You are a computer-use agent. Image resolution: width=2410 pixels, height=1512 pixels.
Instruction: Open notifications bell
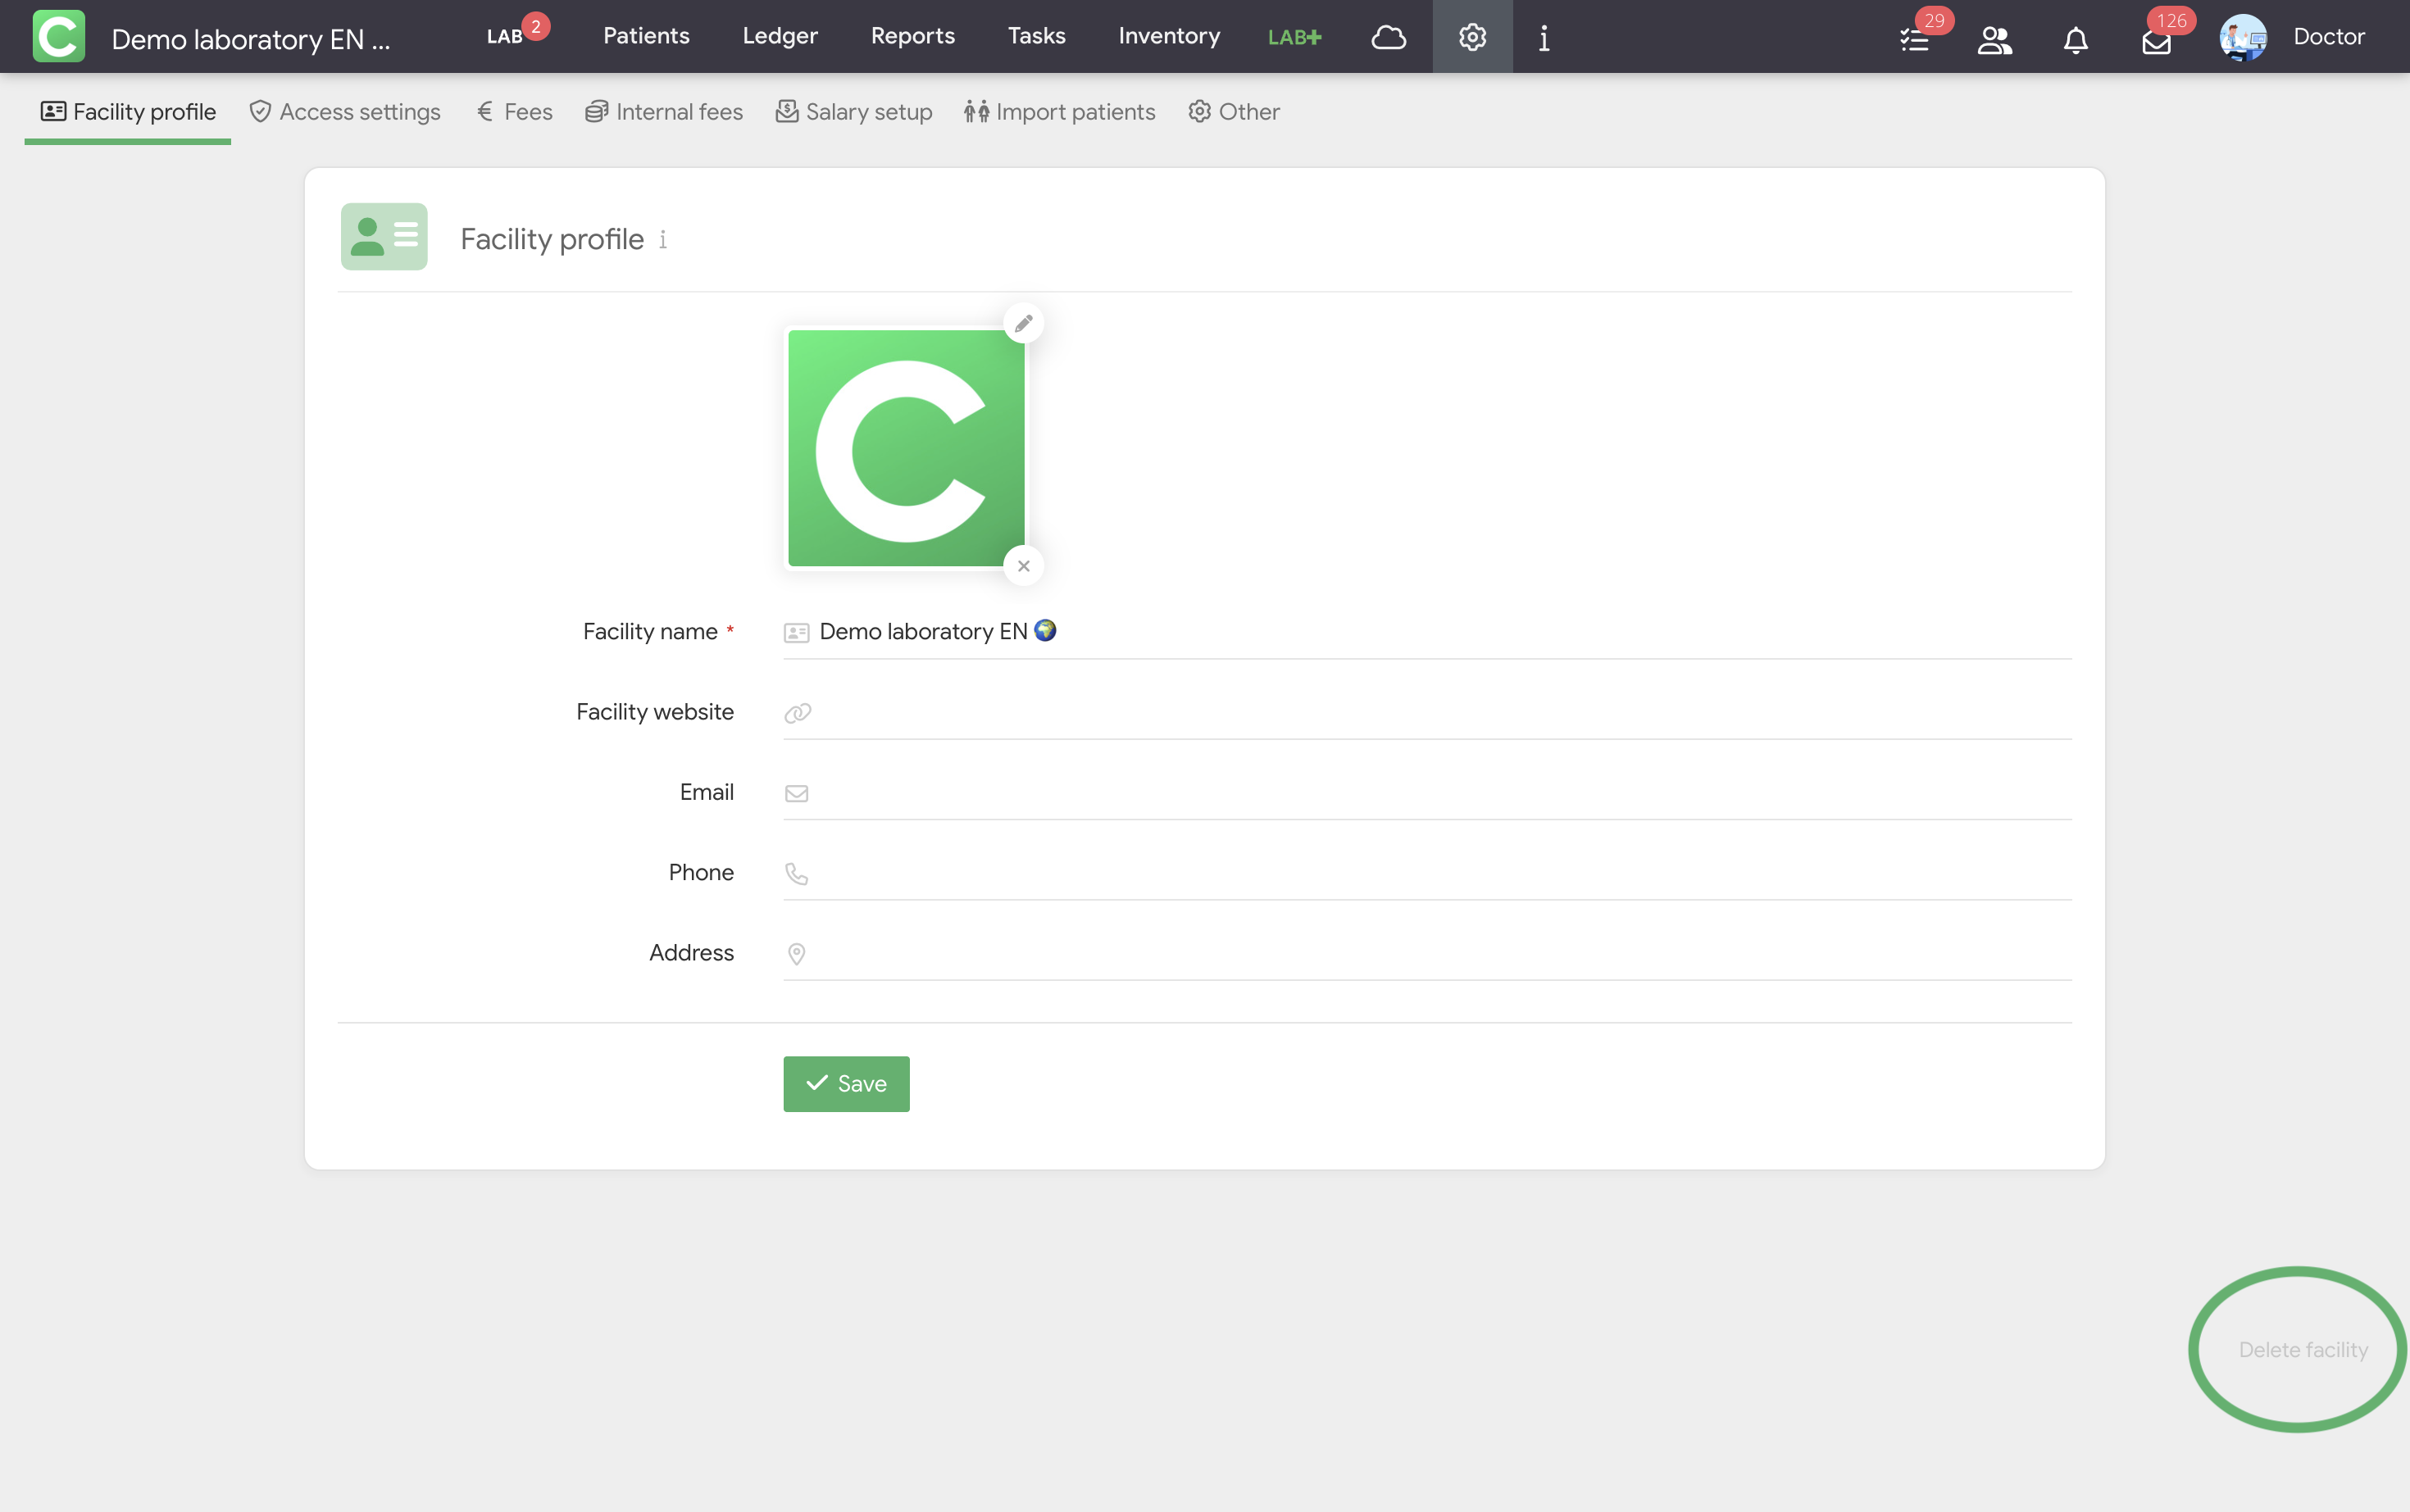coord(2076,40)
